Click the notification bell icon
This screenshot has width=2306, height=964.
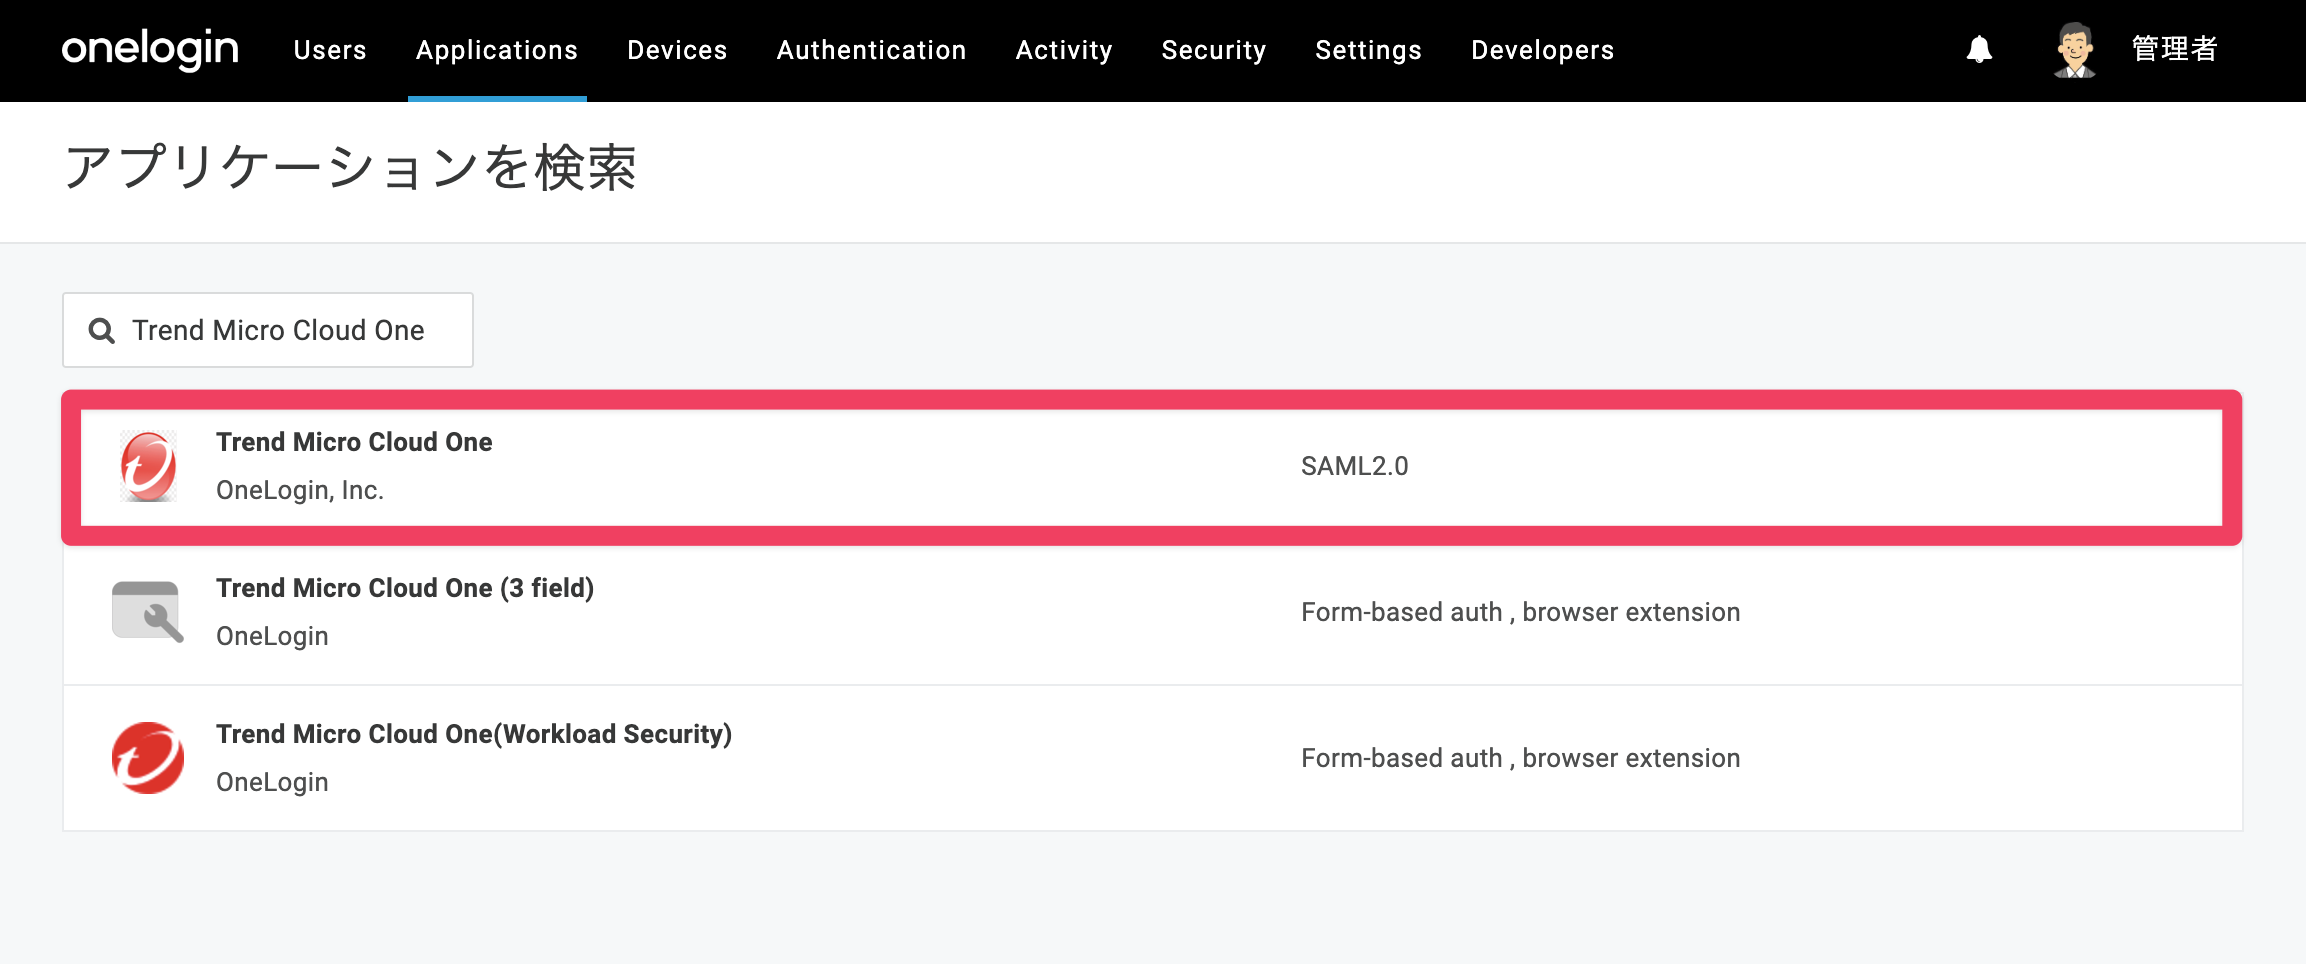tap(1979, 50)
